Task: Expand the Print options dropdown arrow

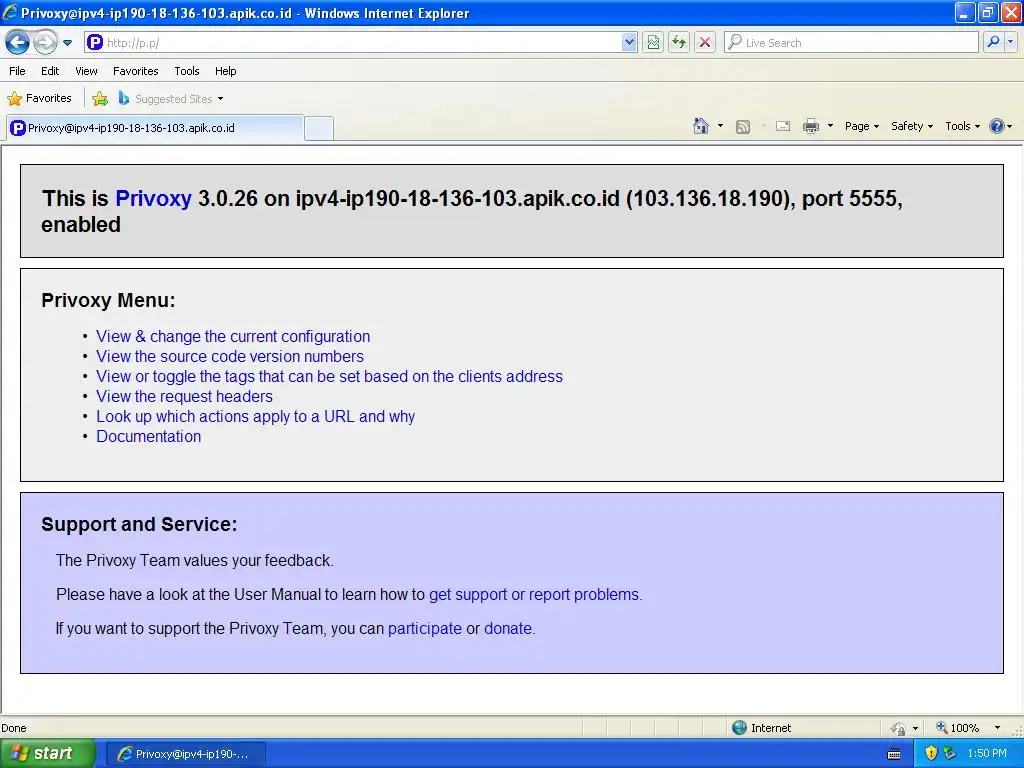Action: (830, 126)
